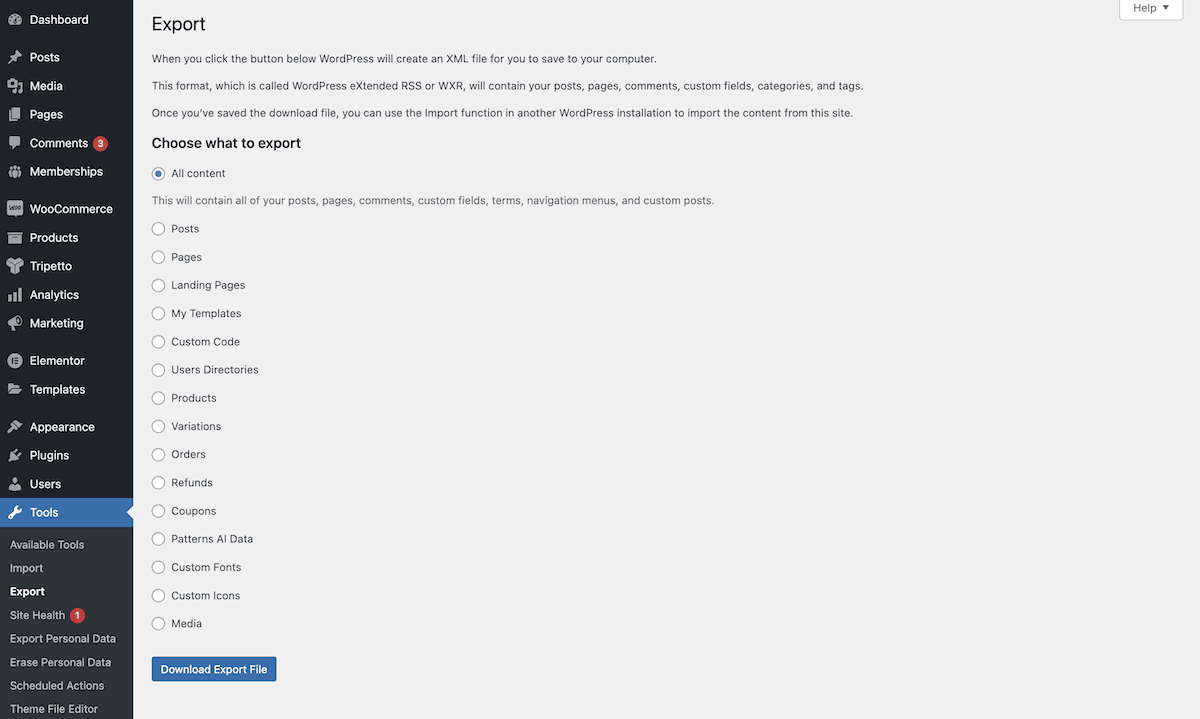Select the Media radio button
The height and width of the screenshot is (719, 1200).
[158, 624]
